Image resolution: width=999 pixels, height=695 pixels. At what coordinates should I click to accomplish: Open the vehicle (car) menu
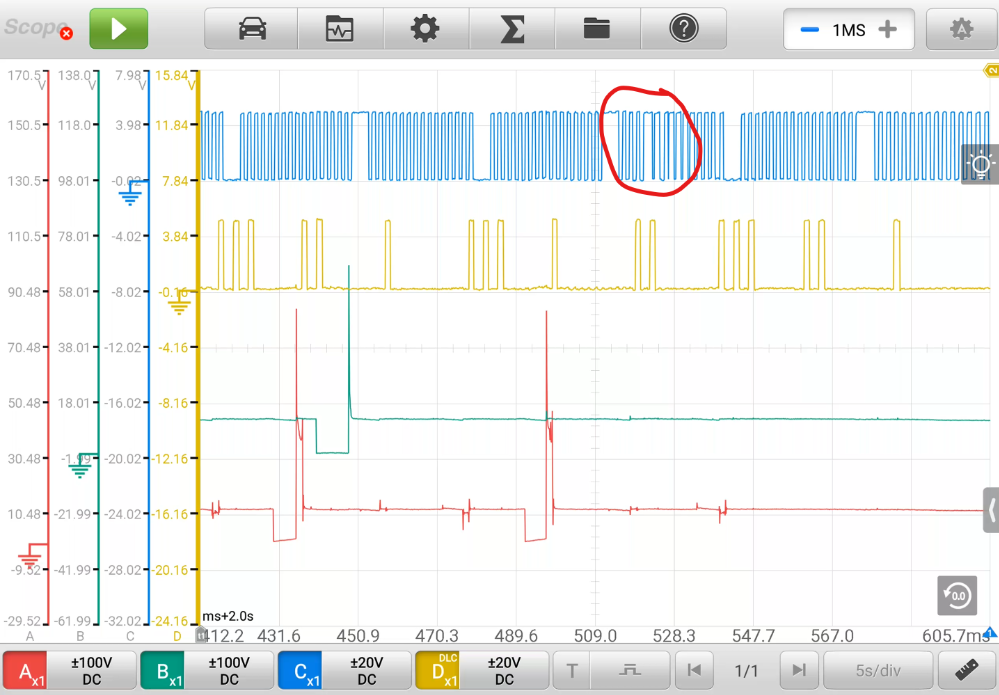pos(253,29)
